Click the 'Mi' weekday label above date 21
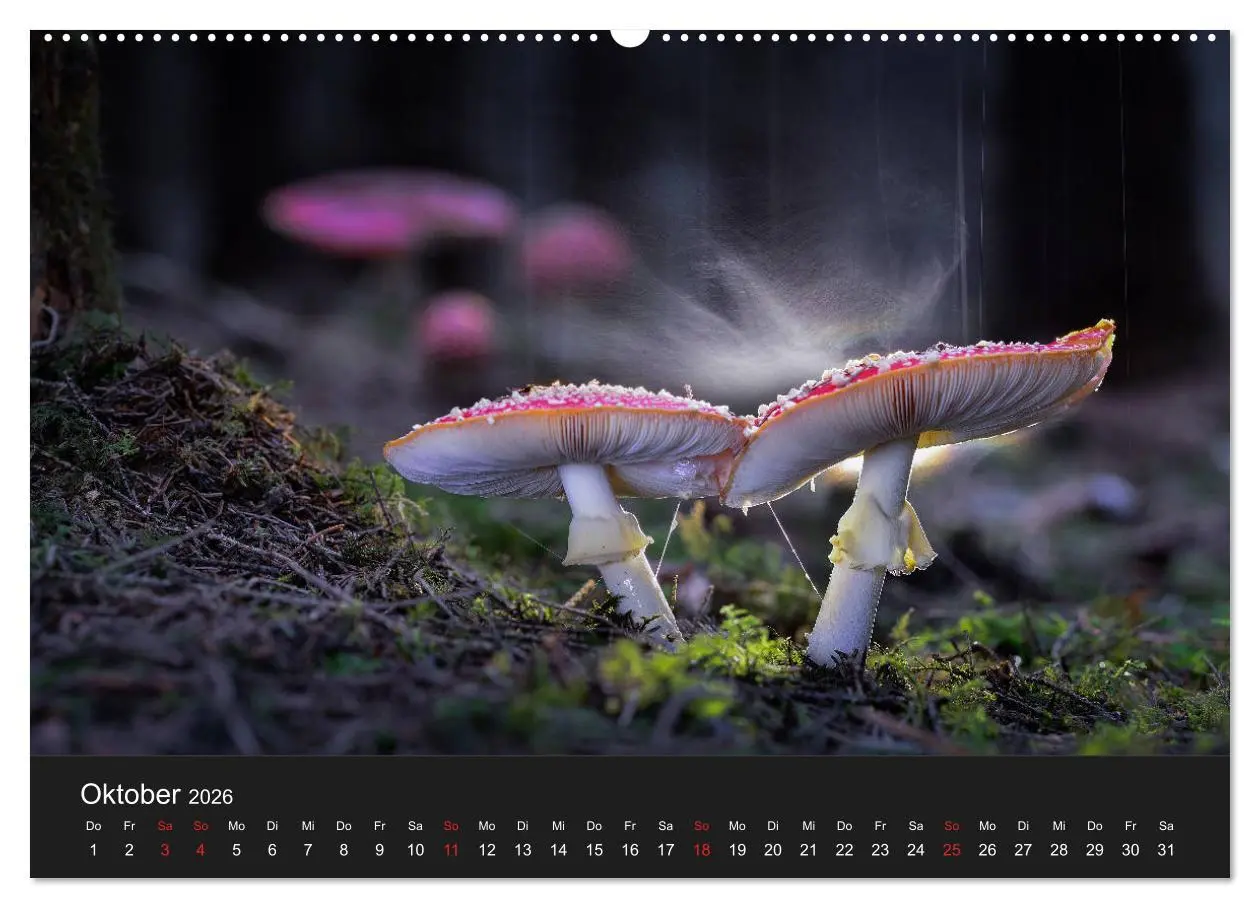The width and height of the screenshot is (1260, 908). tap(809, 826)
